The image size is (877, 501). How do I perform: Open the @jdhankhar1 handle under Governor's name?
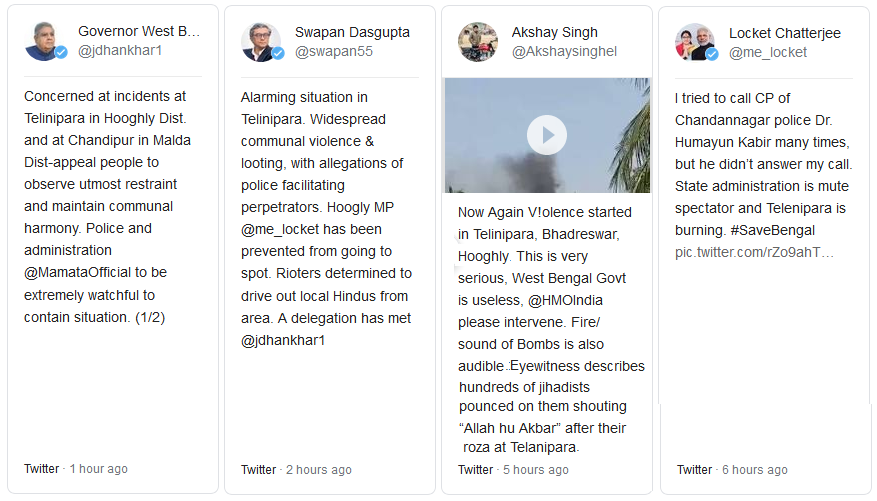119,51
